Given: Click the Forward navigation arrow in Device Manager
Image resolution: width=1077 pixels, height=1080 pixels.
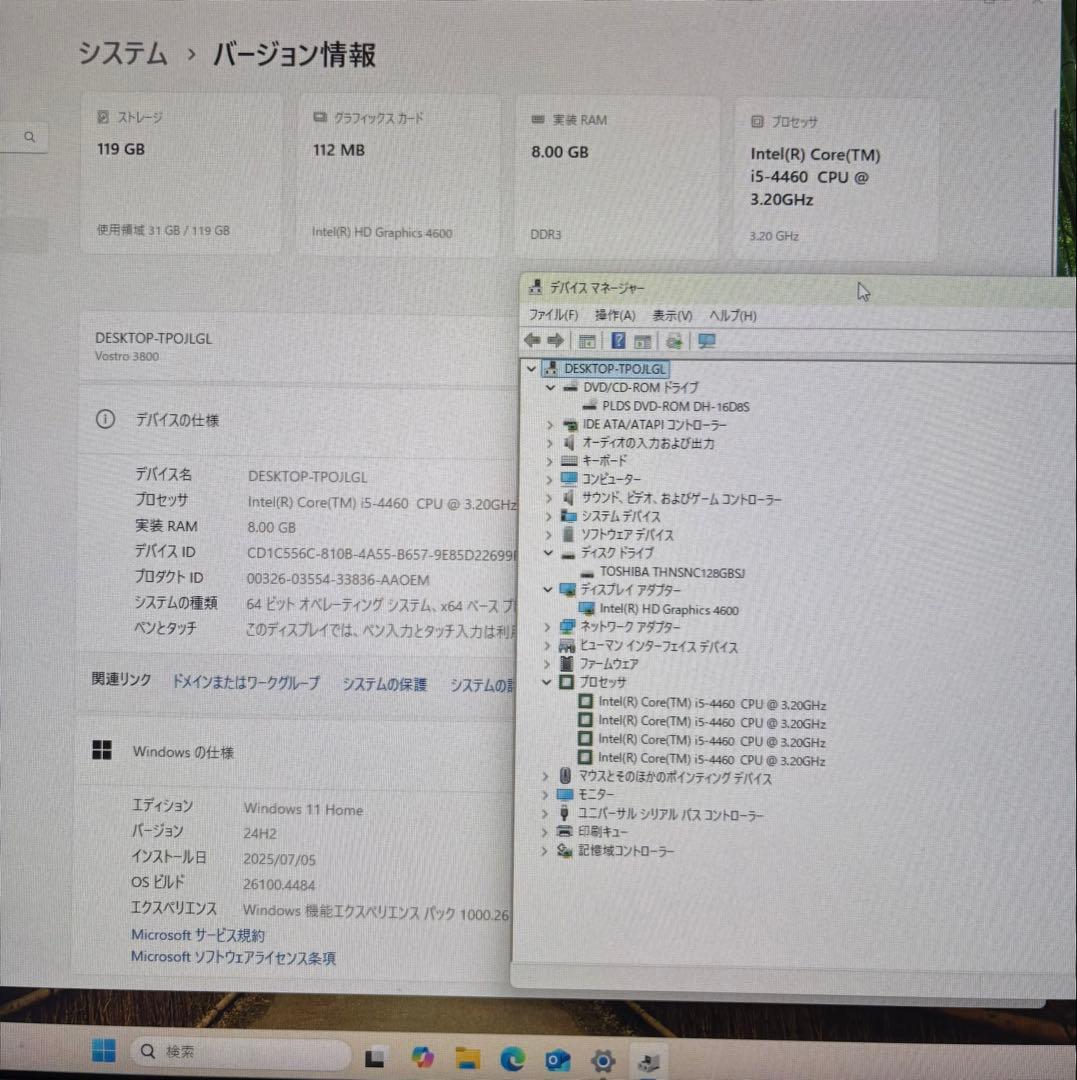Looking at the screenshot, I should 556,340.
